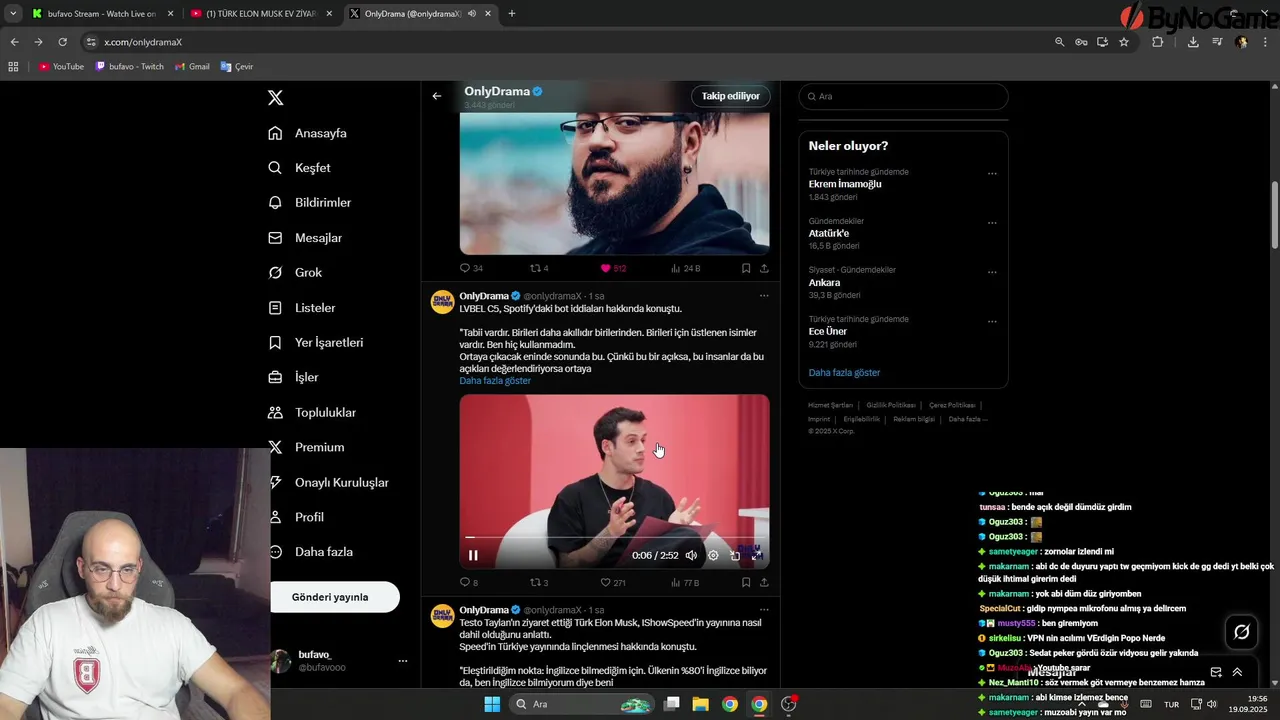Open File Explorer from taskbar

pos(700,704)
